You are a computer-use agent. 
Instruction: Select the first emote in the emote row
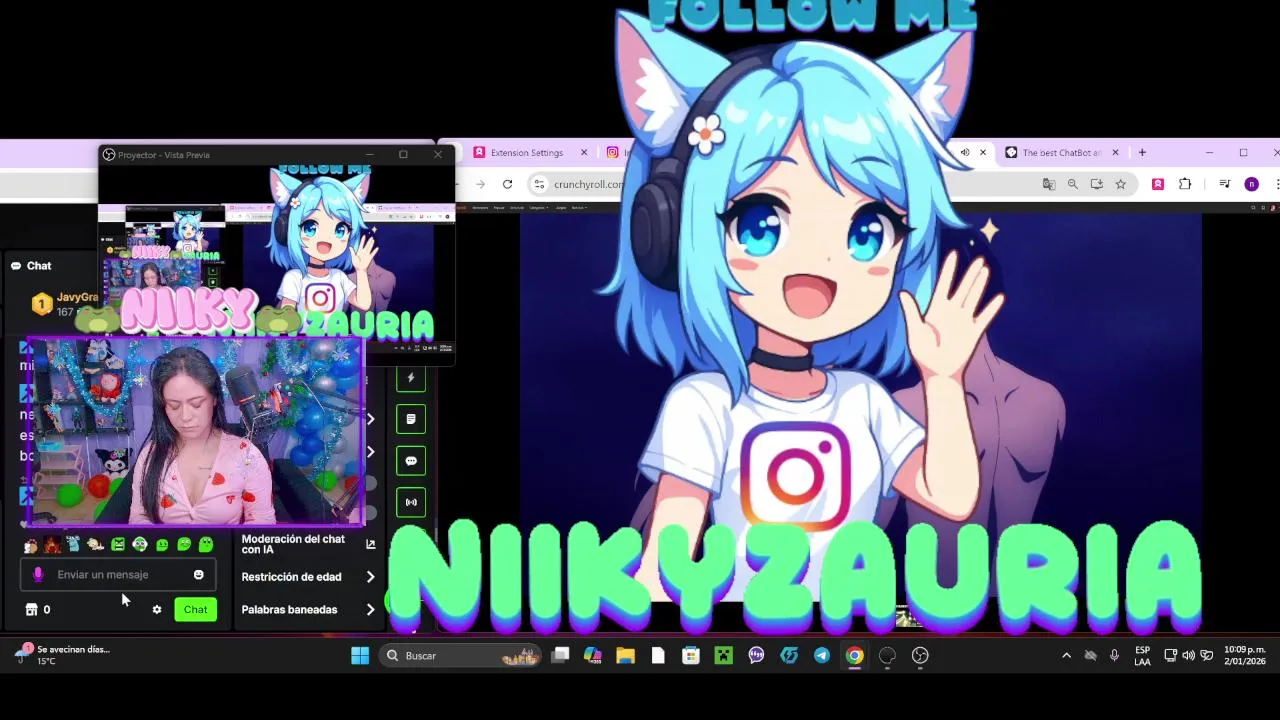click(31, 545)
